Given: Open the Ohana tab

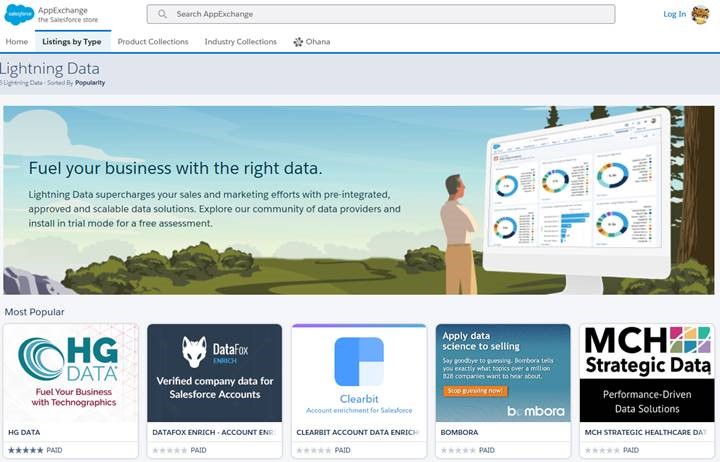Looking at the screenshot, I should tap(312, 42).
